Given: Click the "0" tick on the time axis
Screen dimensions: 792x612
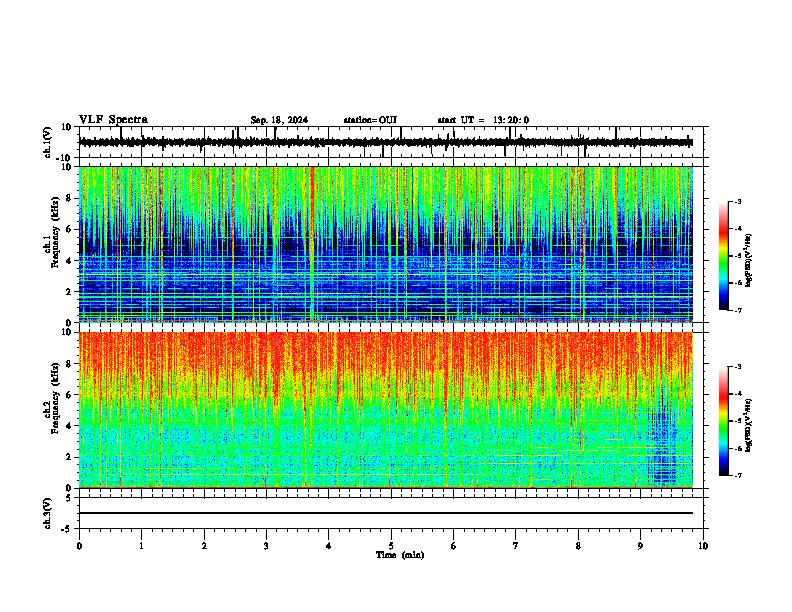Looking at the screenshot, I should click(79, 546).
